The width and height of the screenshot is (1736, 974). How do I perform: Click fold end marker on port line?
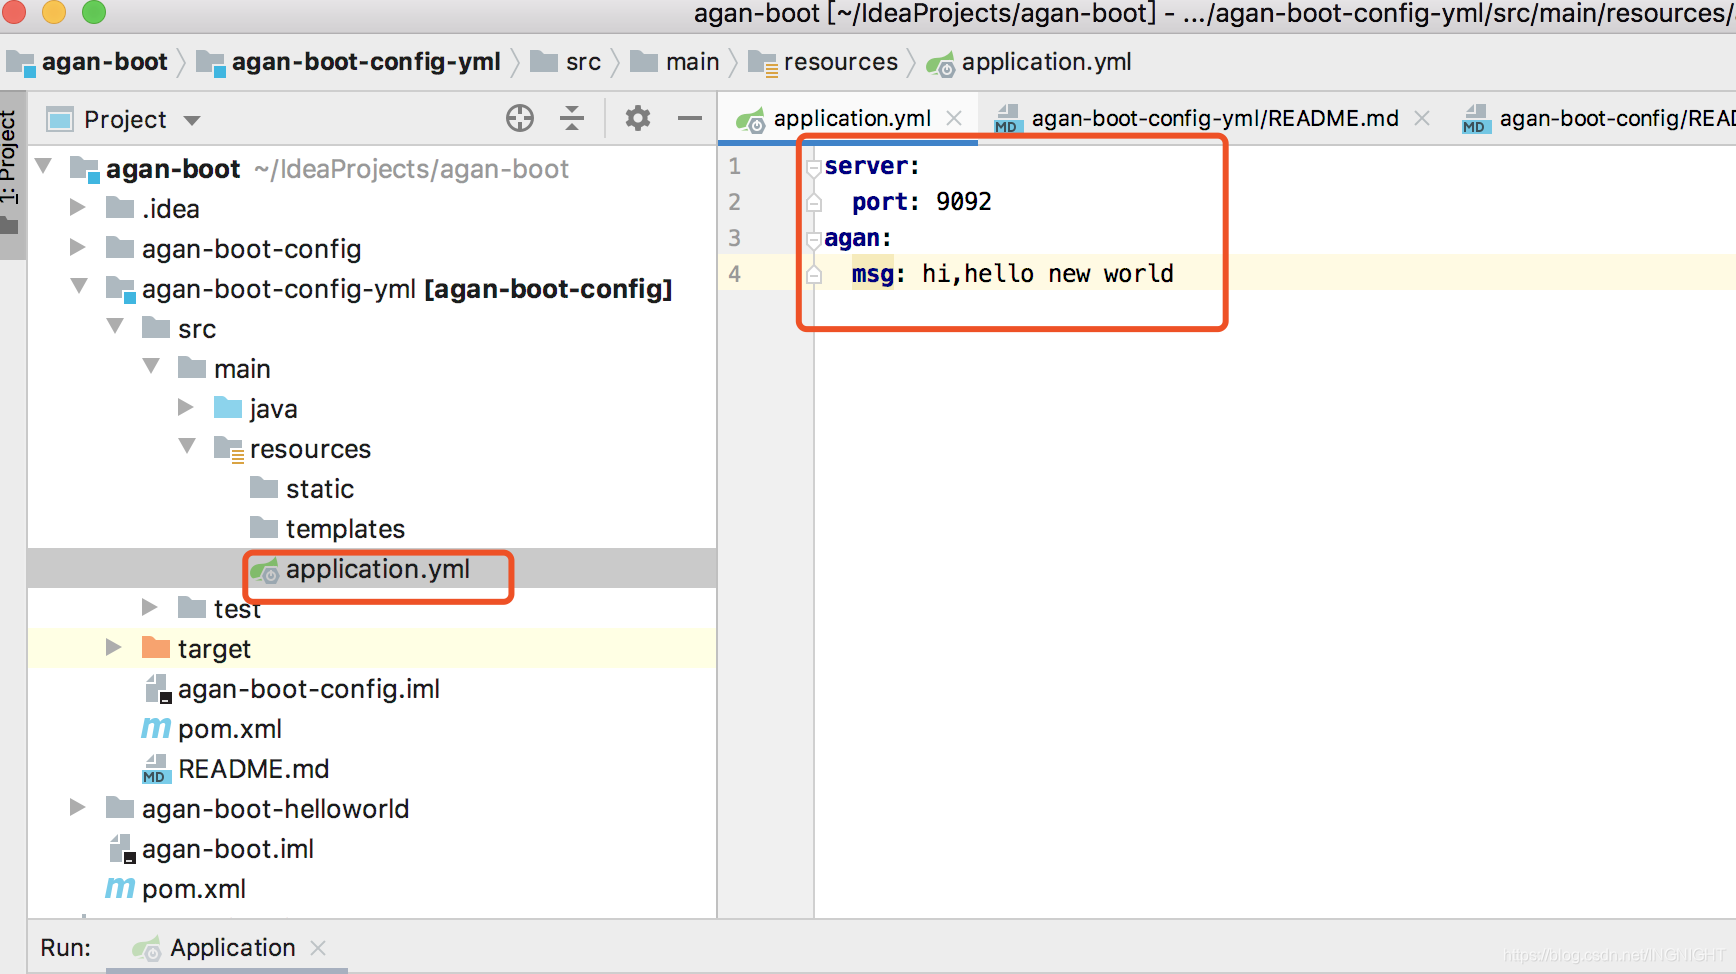pyautogui.click(x=814, y=203)
